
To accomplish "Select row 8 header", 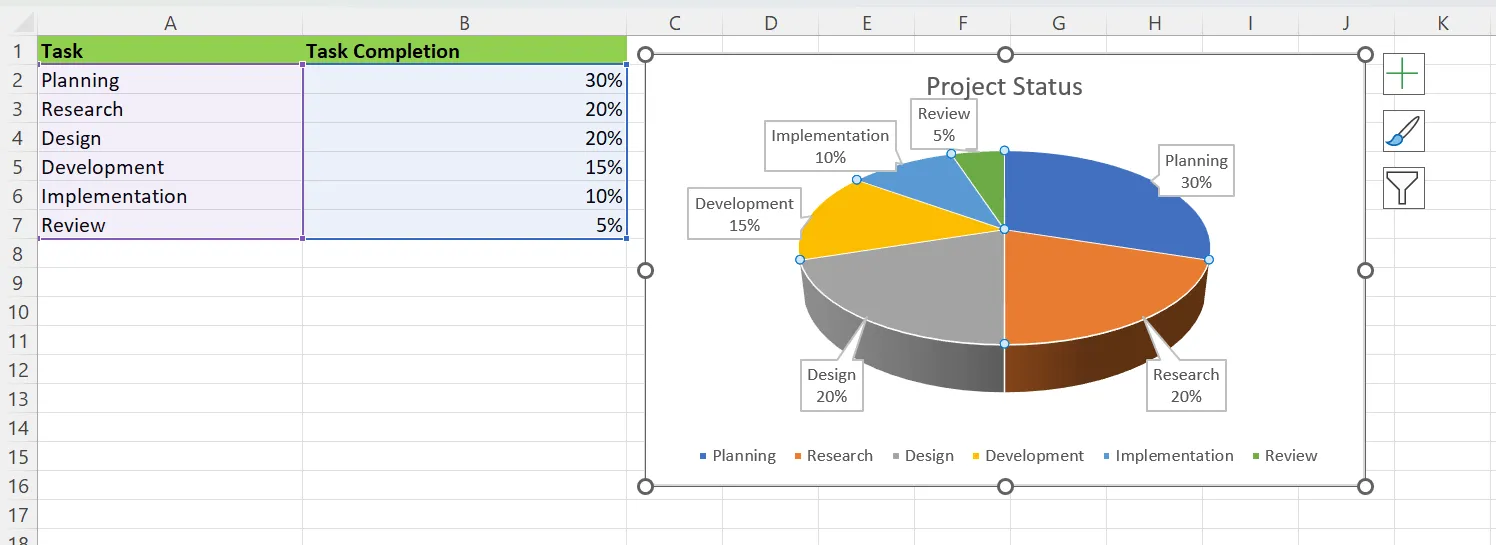I will coord(18,254).
